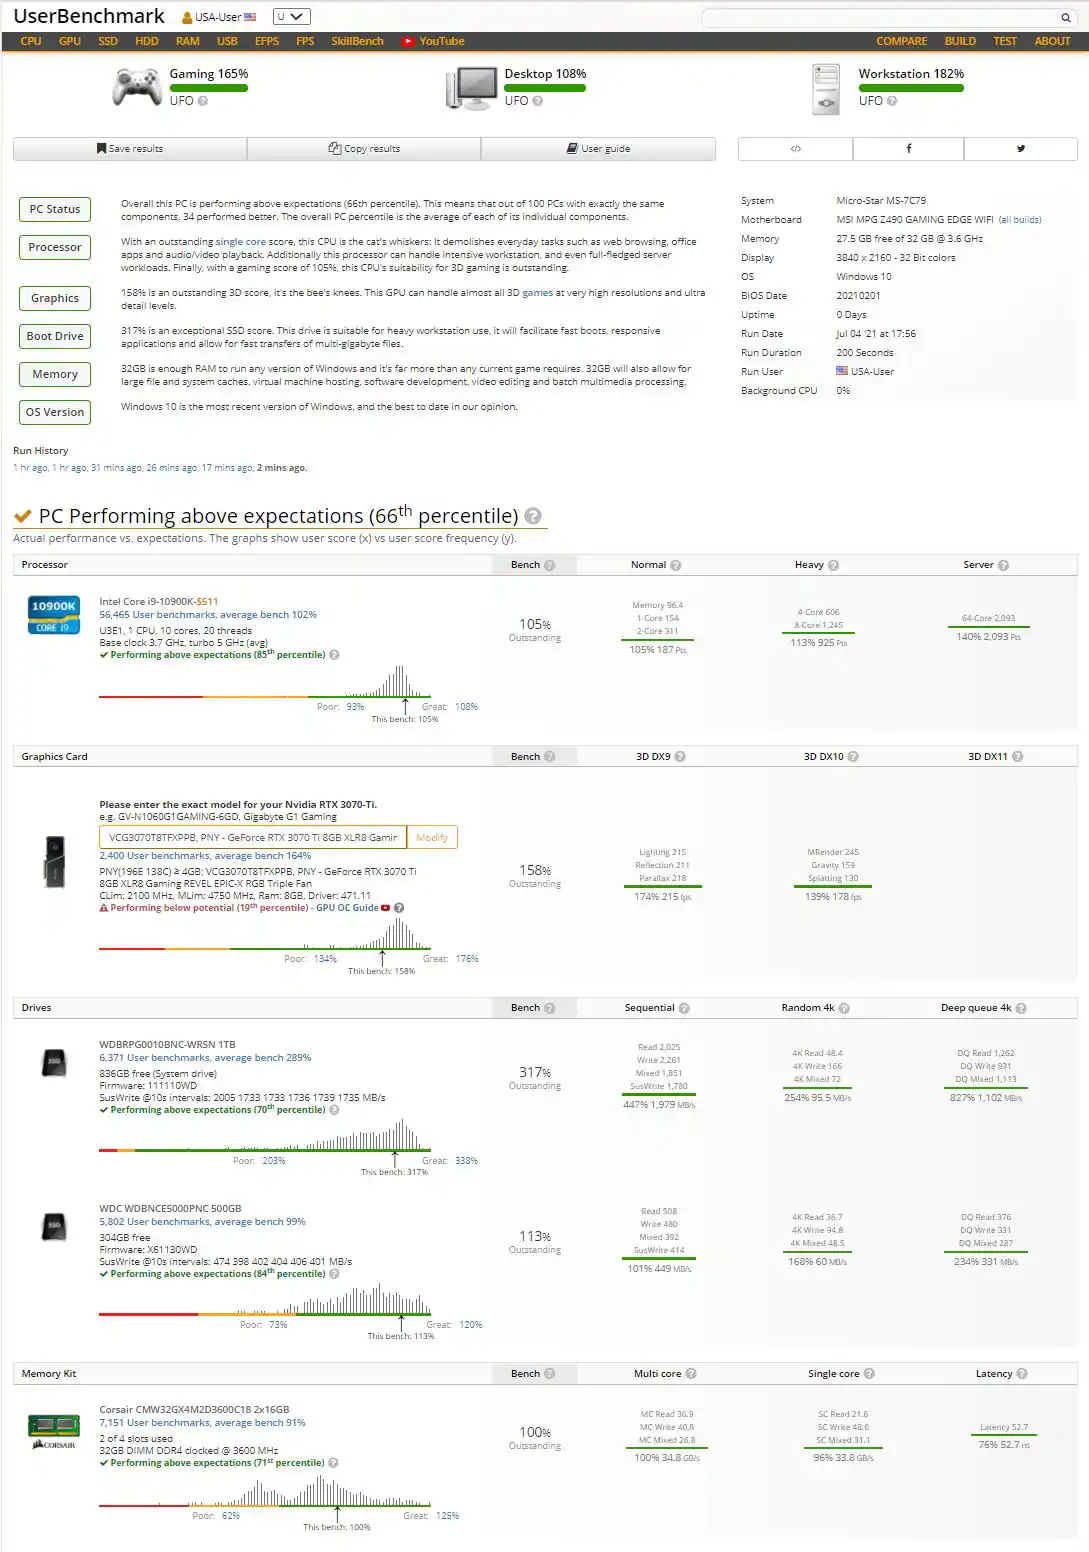
Task: Open the COMPARE menu item
Action: pos(901,42)
